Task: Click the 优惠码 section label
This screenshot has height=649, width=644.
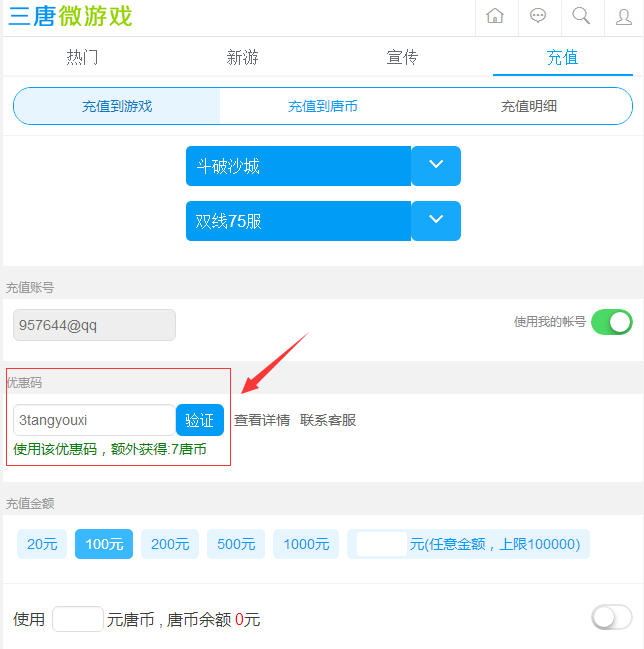Action: [24, 382]
